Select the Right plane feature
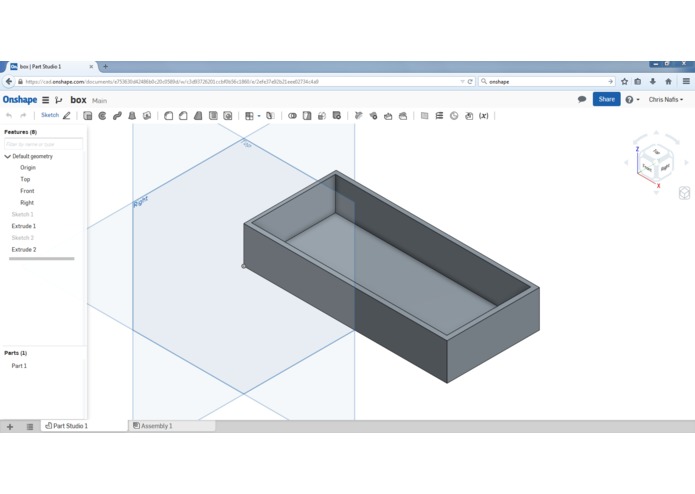This screenshot has height=494, width=695. 27,203
